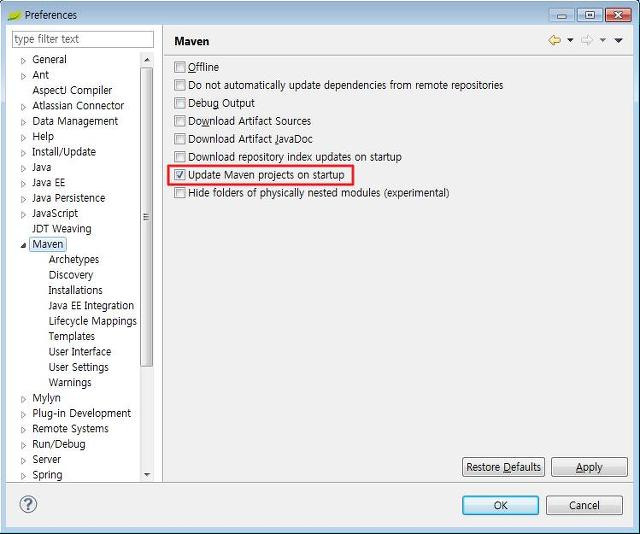Expand the Atlassian Connector node
Image resolution: width=640 pixels, height=534 pixels.
(x=23, y=107)
